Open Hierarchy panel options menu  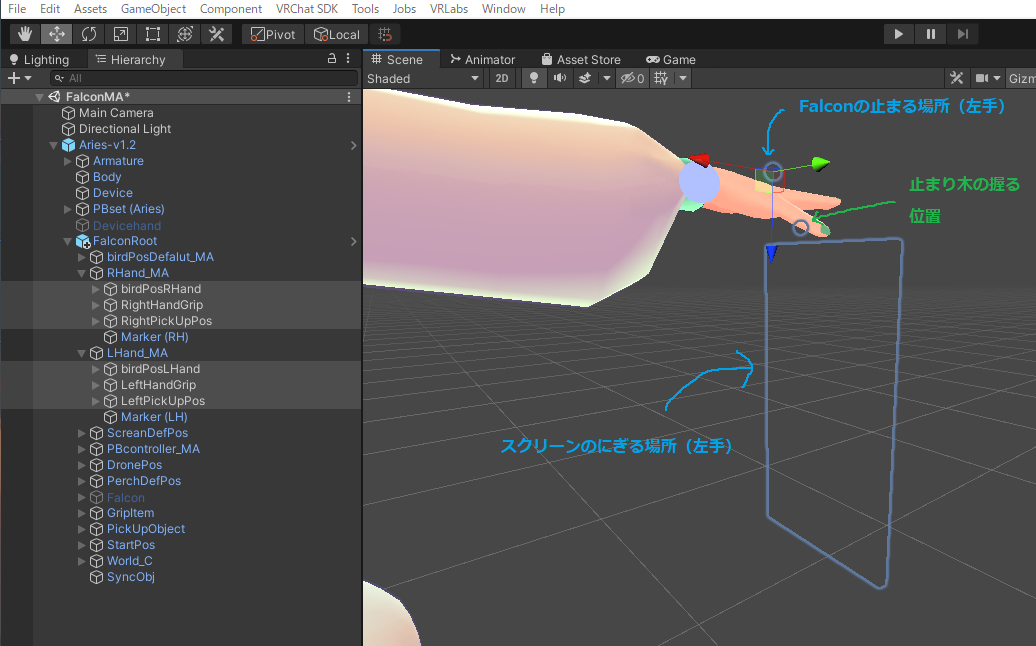tap(348, 58)
